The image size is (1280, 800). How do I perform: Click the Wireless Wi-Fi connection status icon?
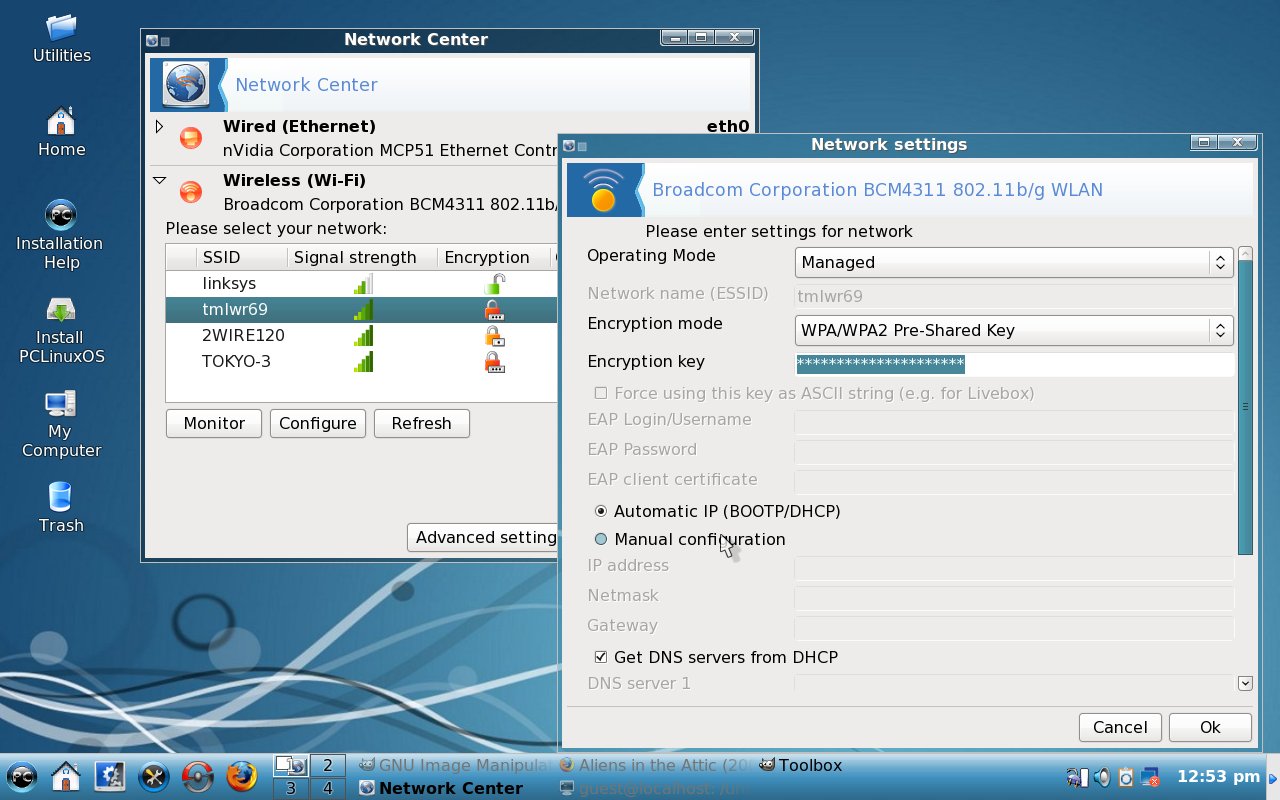(190, 192)
